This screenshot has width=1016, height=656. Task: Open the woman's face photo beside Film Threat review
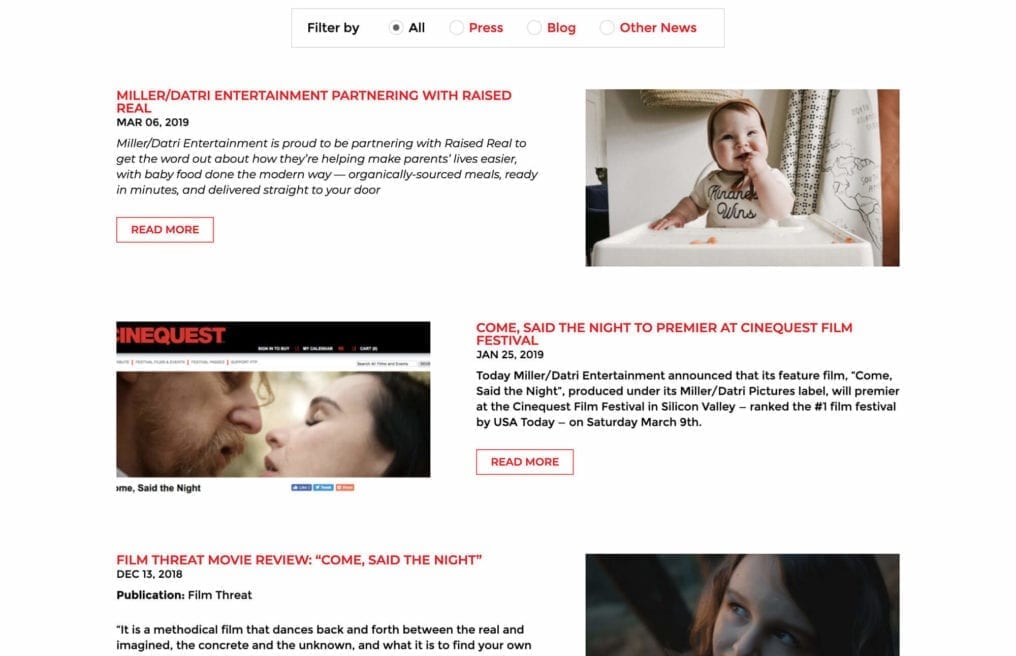tap(743, 605)
